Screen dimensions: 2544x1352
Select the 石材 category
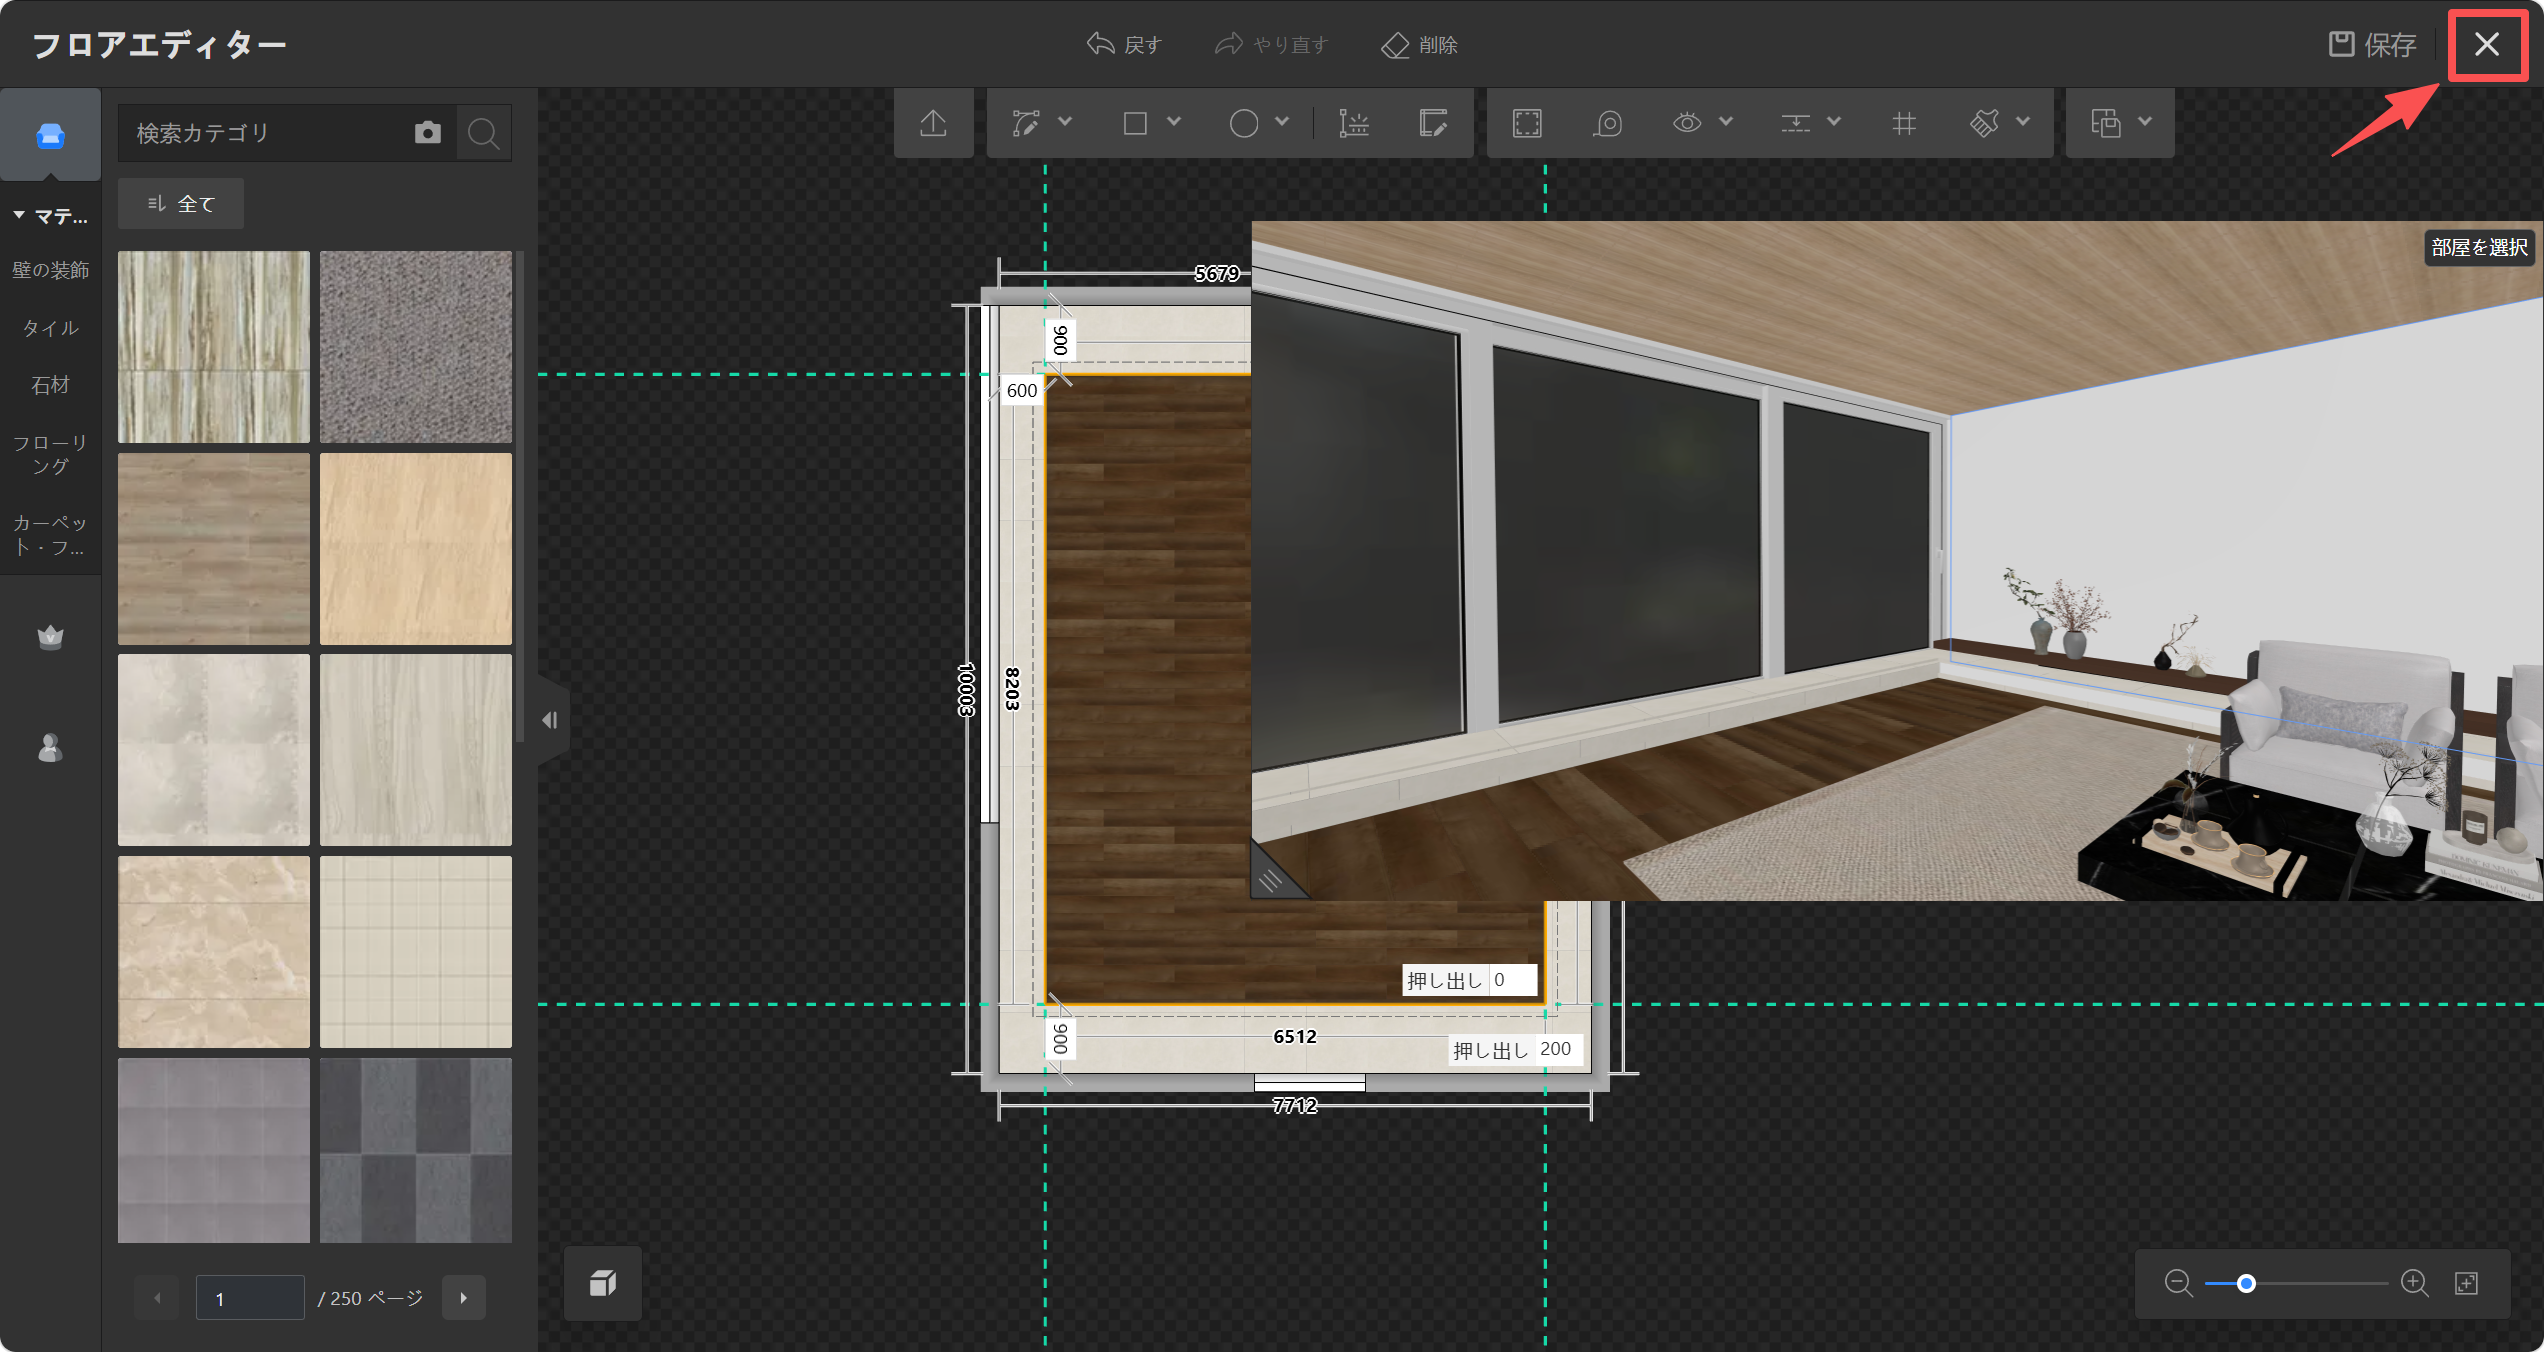click(51, 385)
